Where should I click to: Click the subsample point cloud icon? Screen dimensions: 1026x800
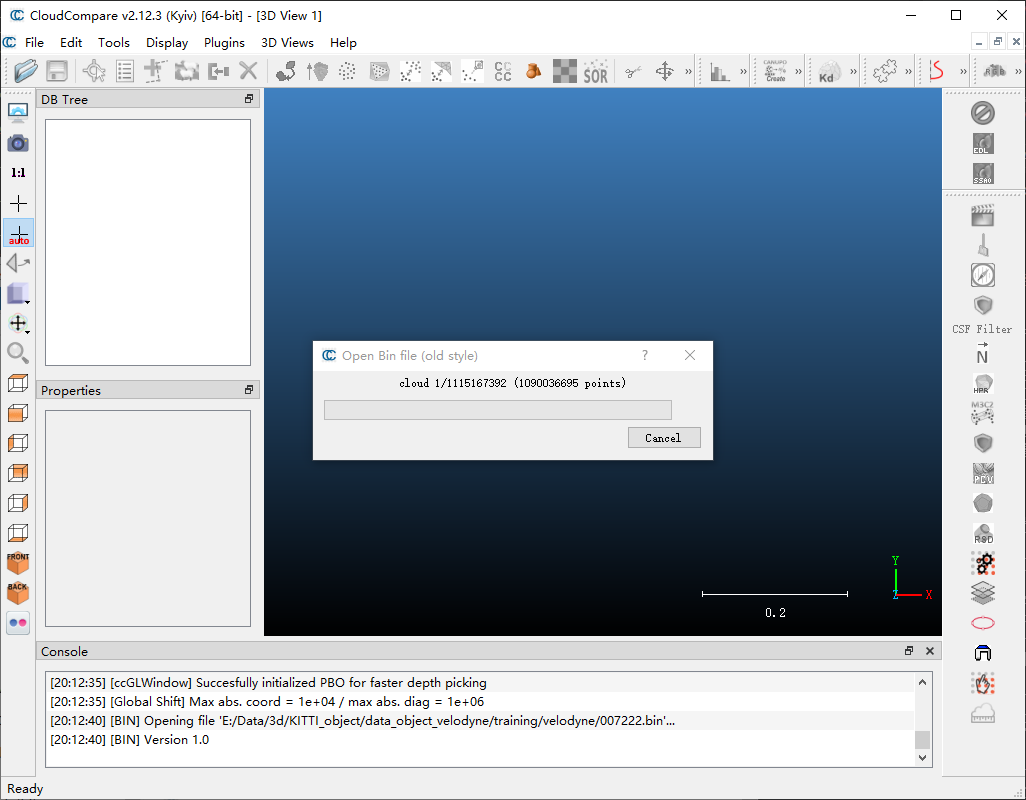coord(347,71)
